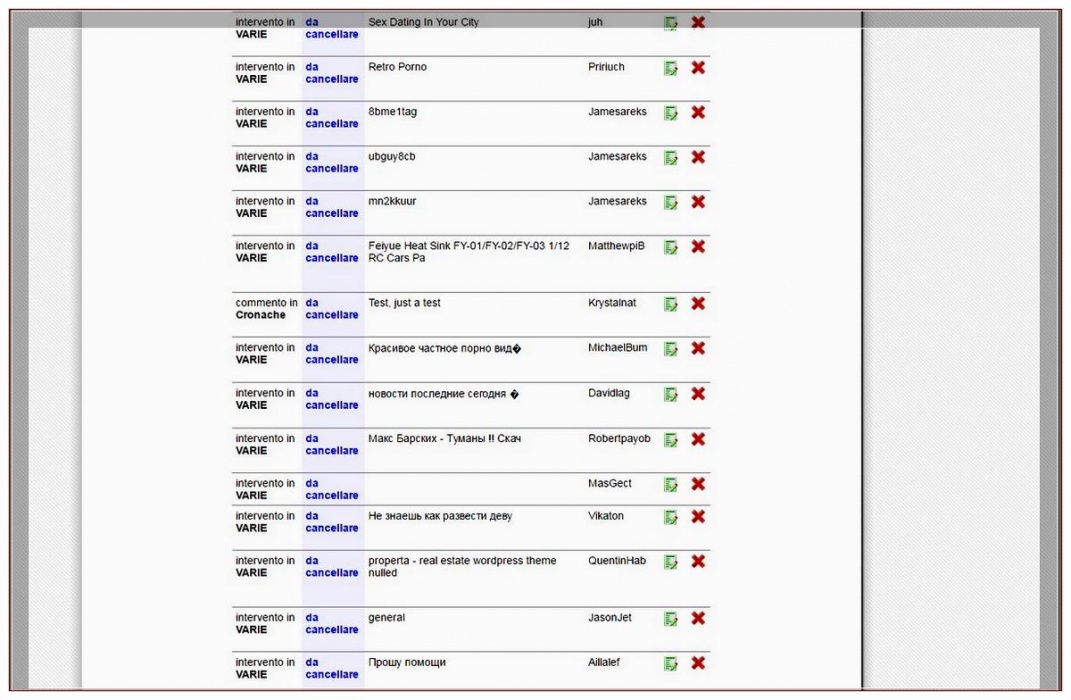Edit the properta wordpress theme post
Image resolution: width=1071 pixels, height=700 pixels.
(671, 563)
